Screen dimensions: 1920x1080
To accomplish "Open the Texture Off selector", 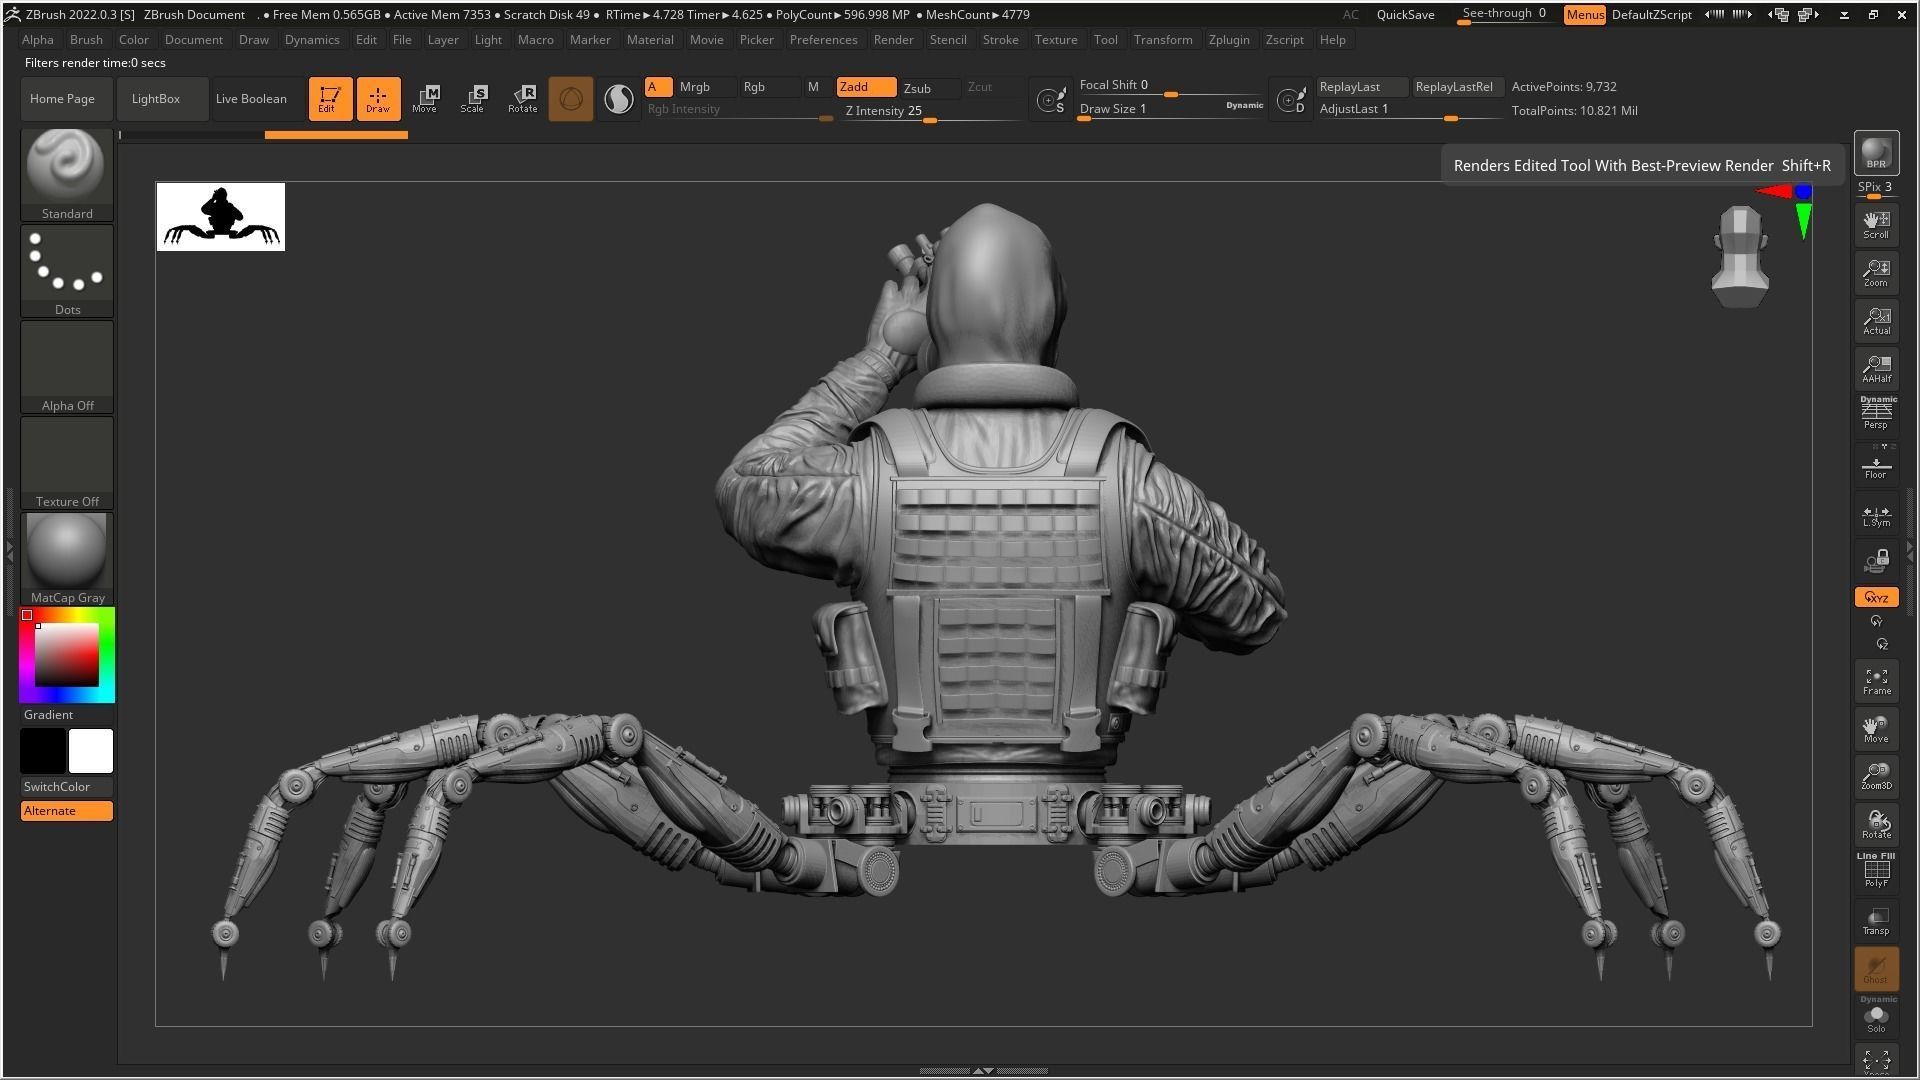I will click(67, 462).
